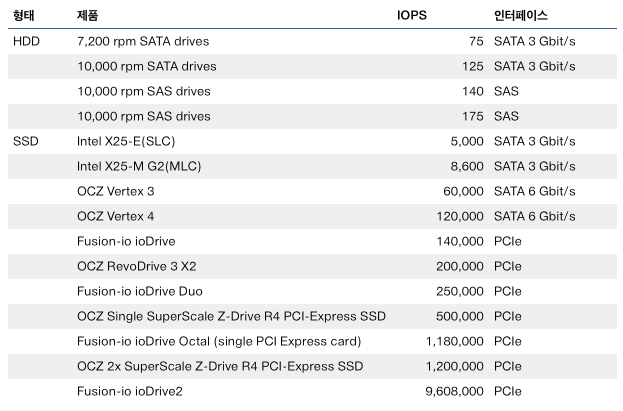The image size is (623, 411).
Task: Click the OCZ Single SuperScale Z-Drive R4 cell
Action: coord(231,317)
